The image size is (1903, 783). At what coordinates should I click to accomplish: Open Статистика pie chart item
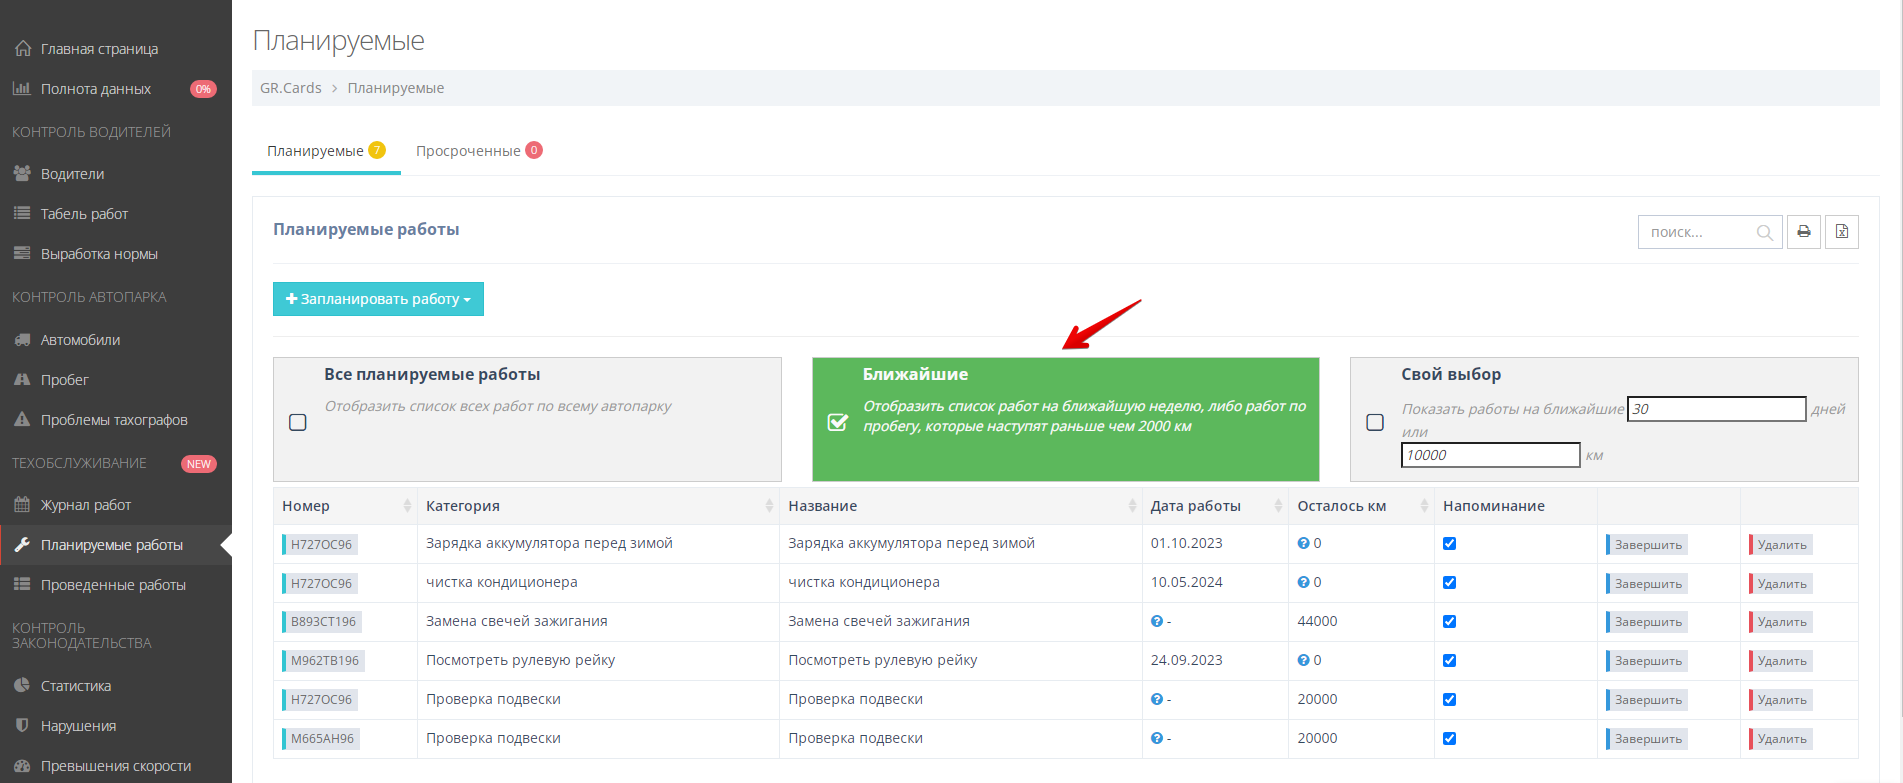[x=23, y=686]
